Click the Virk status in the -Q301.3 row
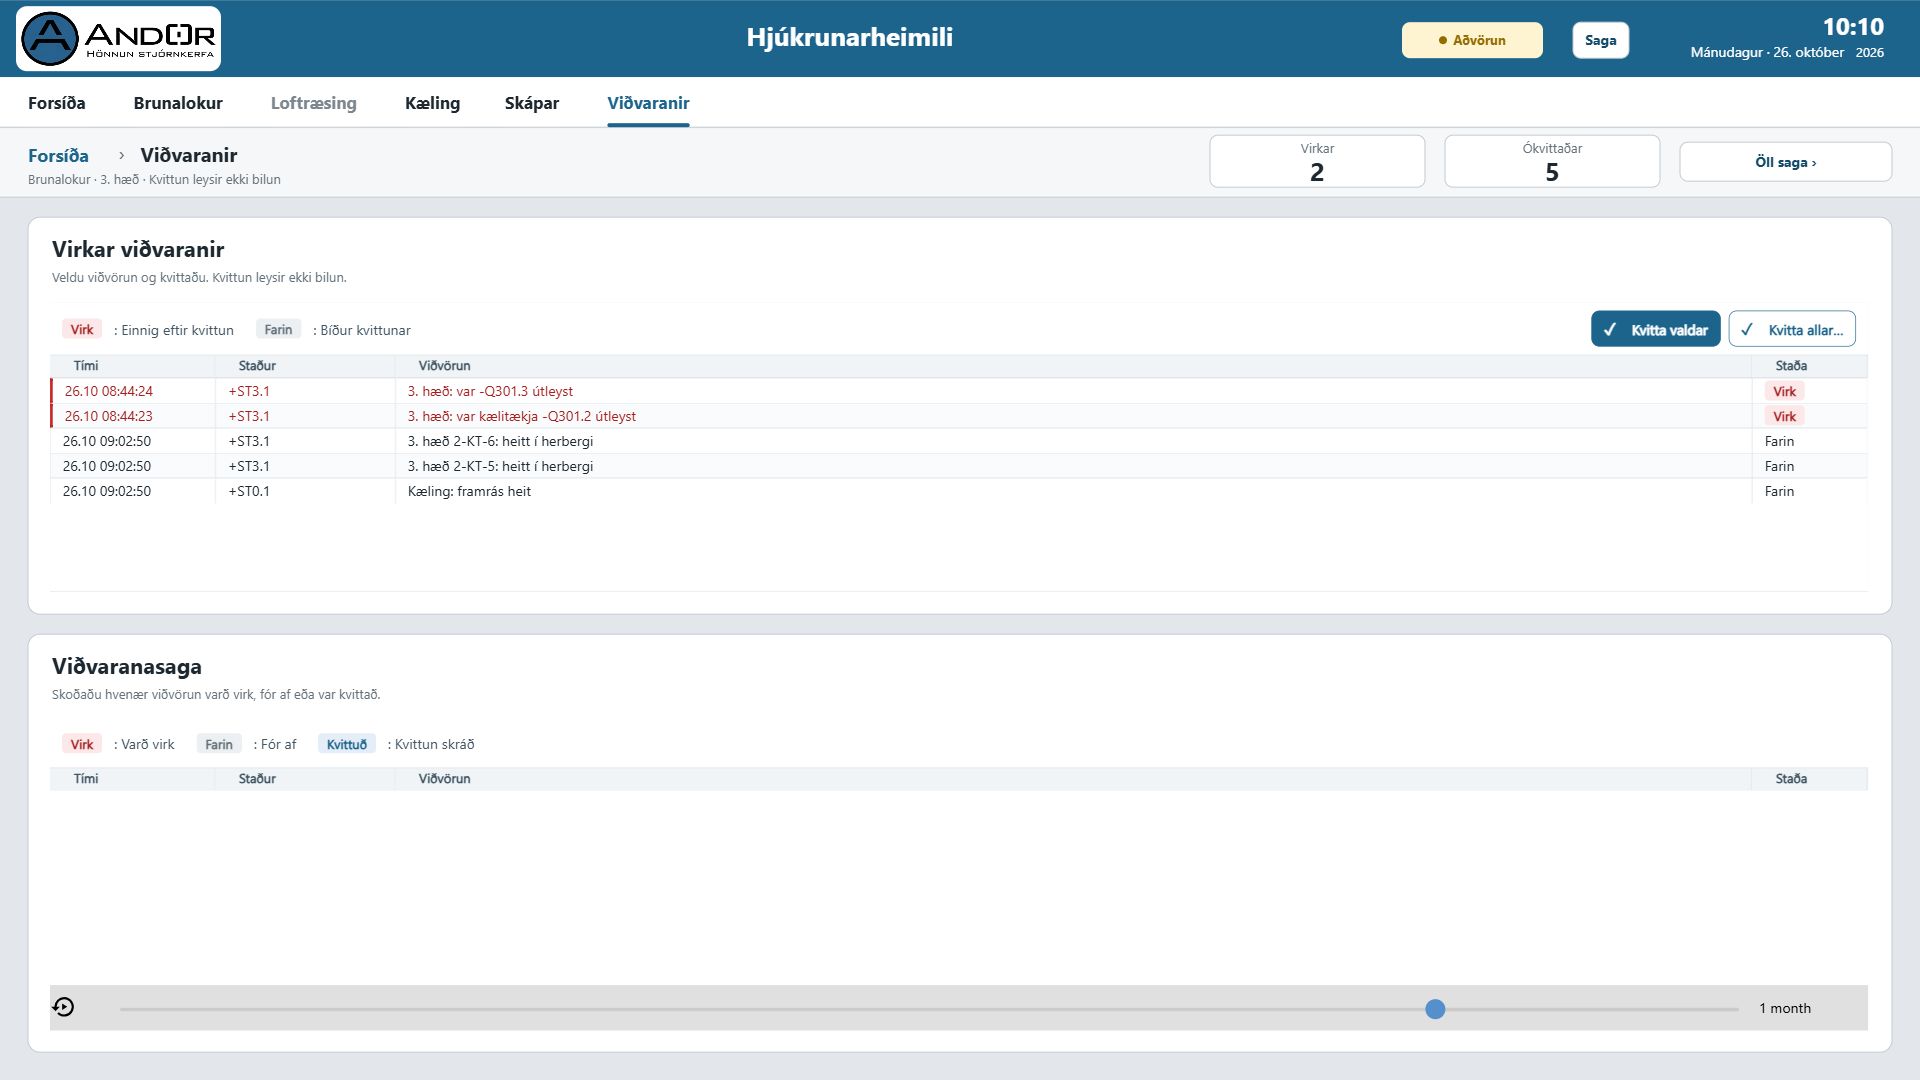Image resolution: width=1920 pixels, height=1080 pixels. (1784, 391)
